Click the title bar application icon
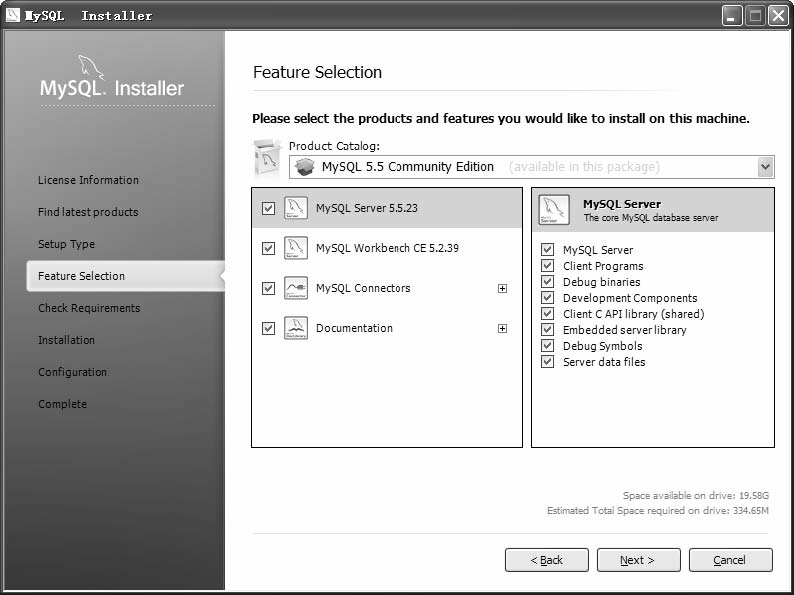The image size is (794, 595). (x=13, y=15)
